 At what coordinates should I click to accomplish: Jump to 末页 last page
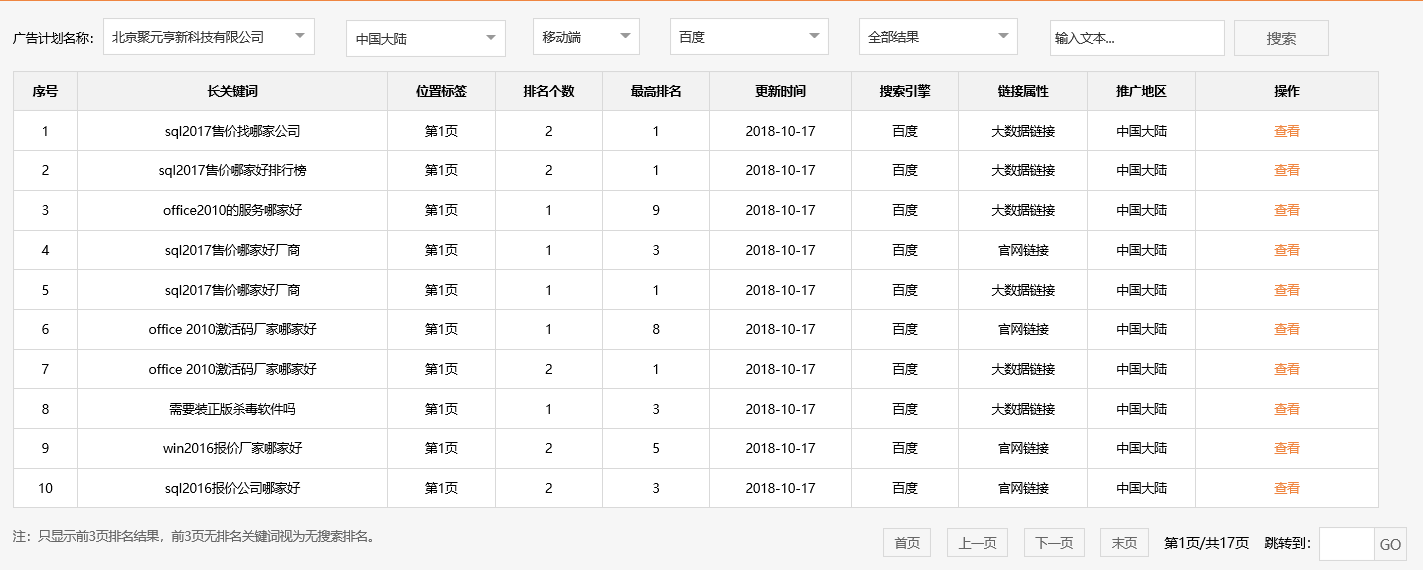click(1124, 543)
